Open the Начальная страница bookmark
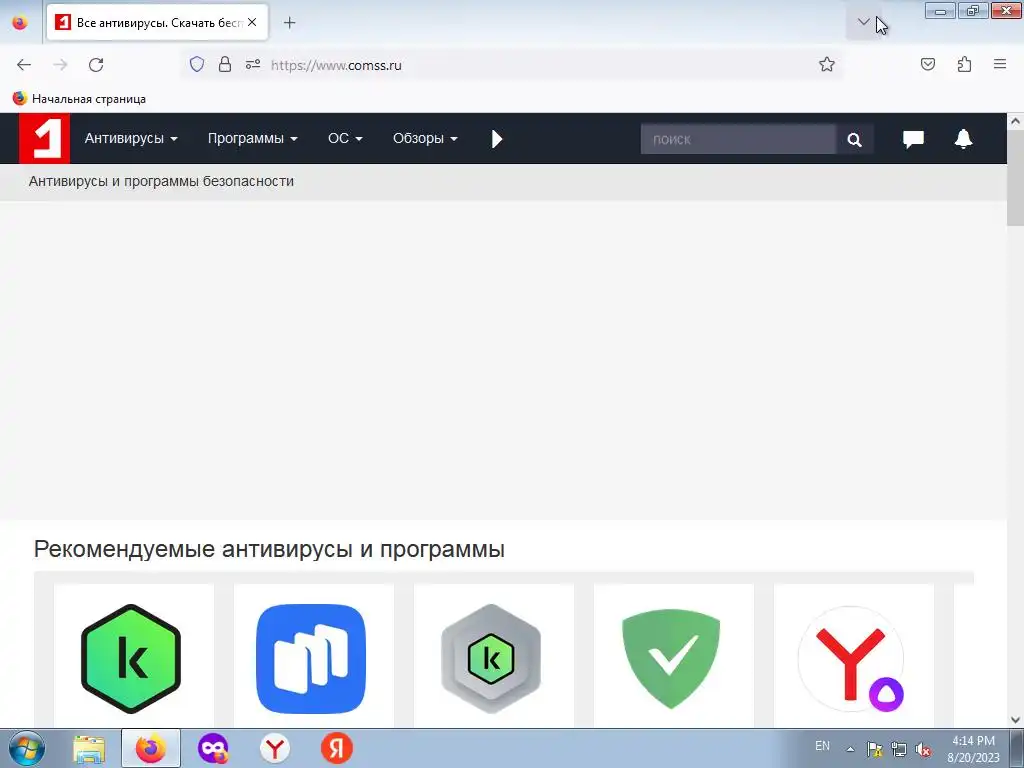This screenshot has width=1024, height=768. coord(79,99)
